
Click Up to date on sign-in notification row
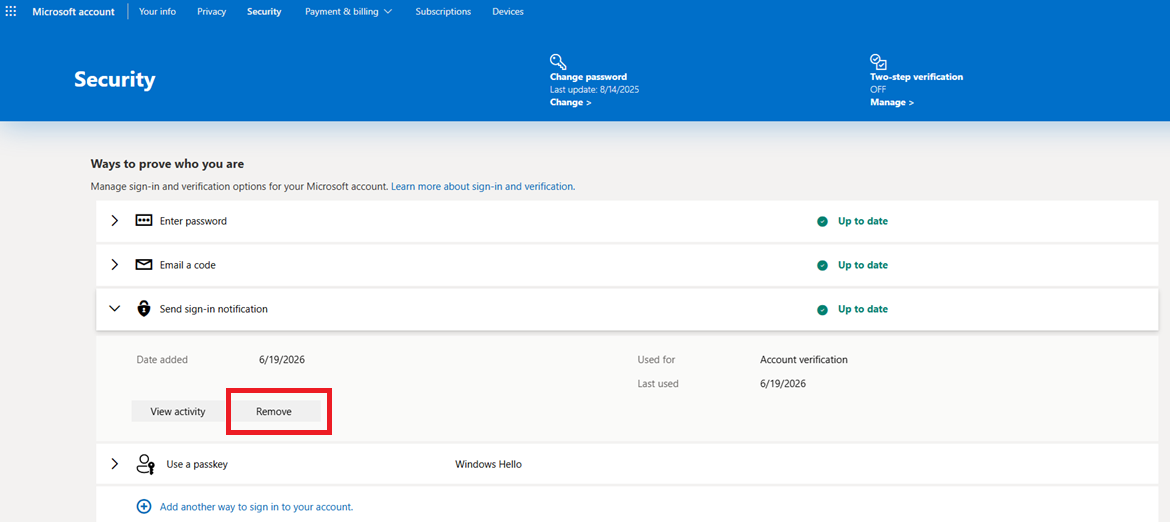863,309
